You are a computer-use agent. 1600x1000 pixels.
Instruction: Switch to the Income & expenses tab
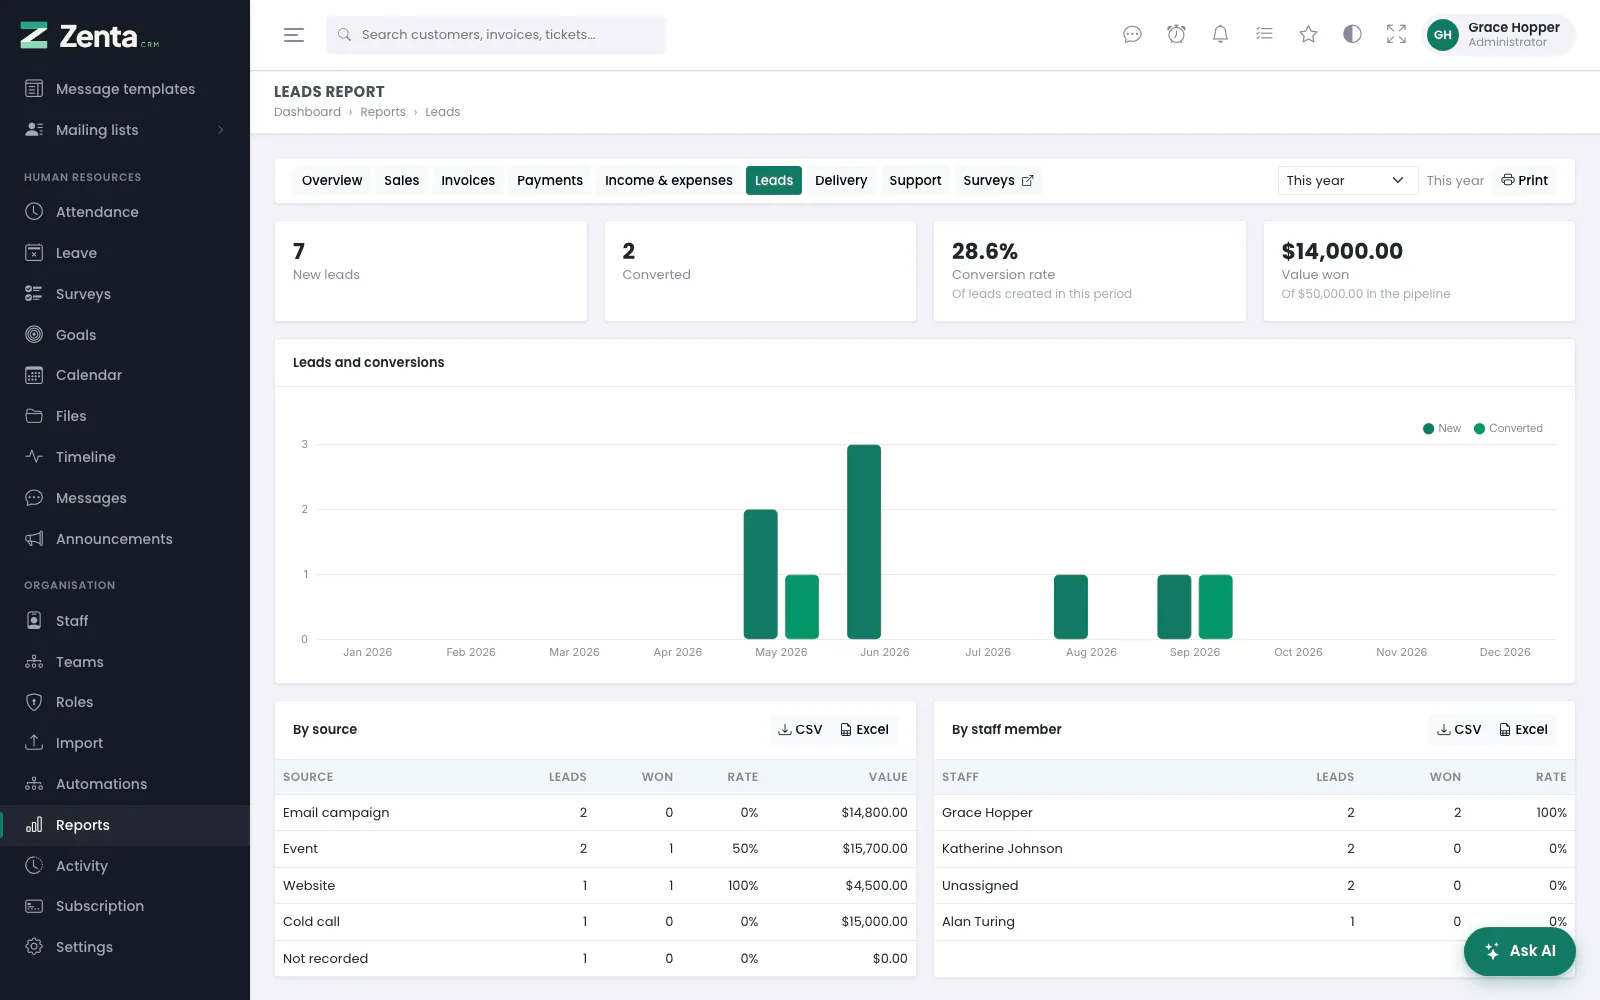point(668,180)
